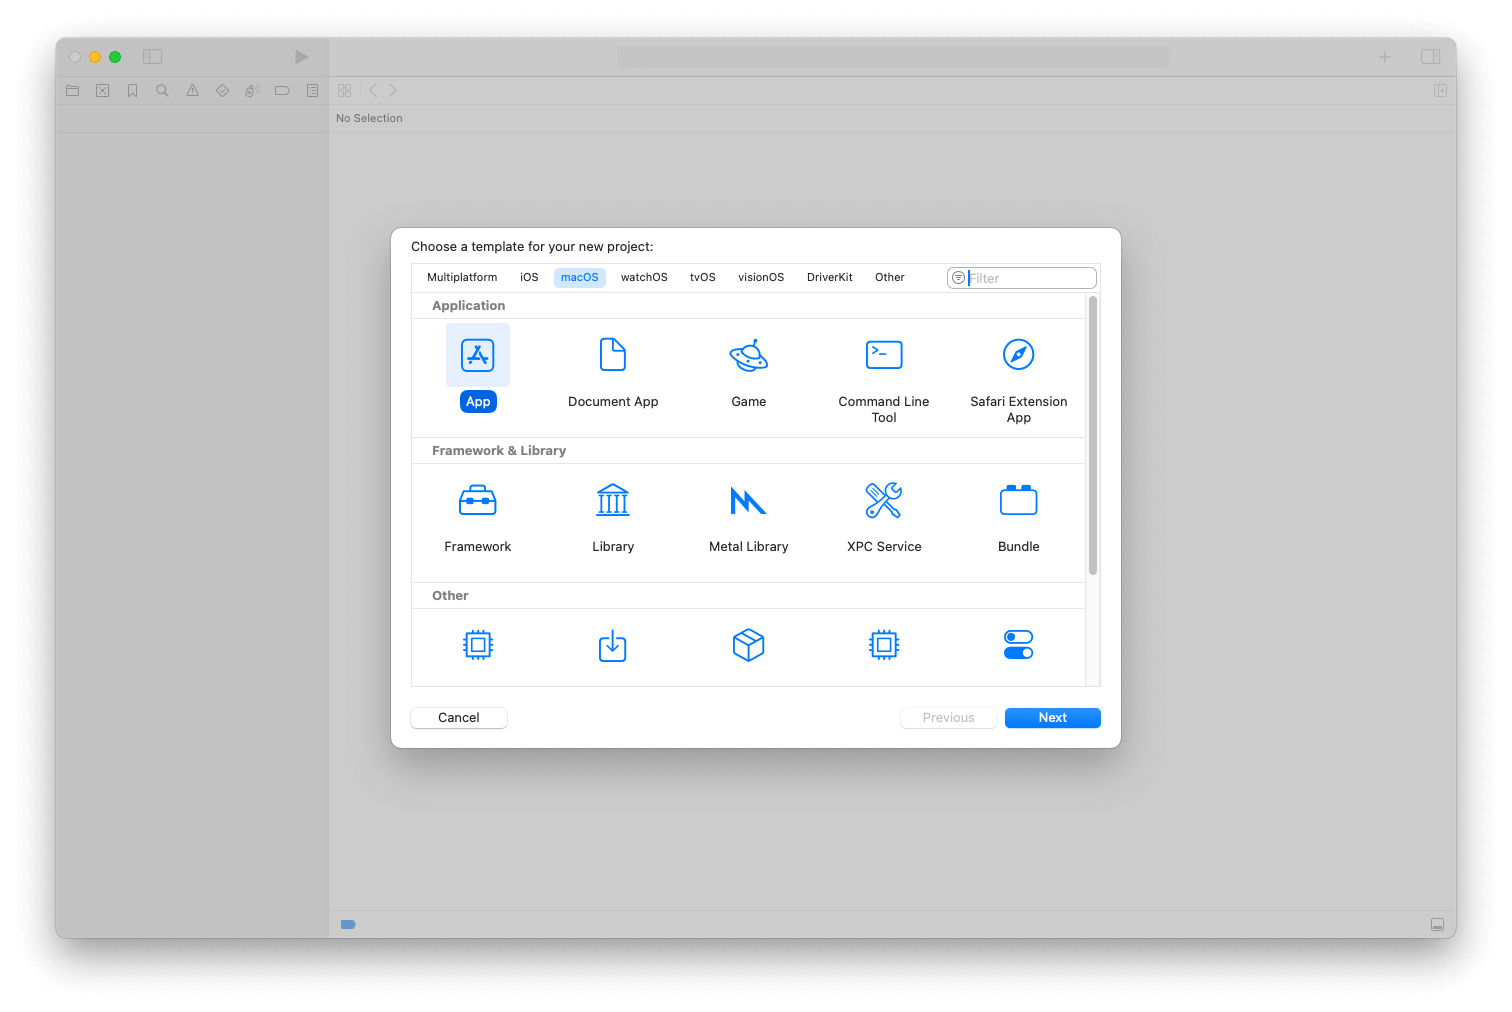
Task: Select the first chip icon under Other
Action: click(478, 645)
